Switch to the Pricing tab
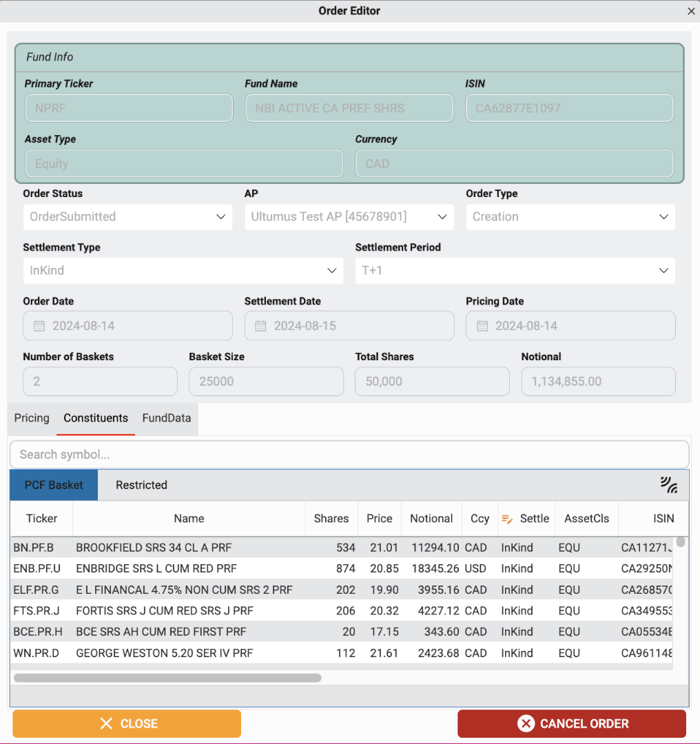The height and width of the screenshot is (744, 700). click(32, 418)
